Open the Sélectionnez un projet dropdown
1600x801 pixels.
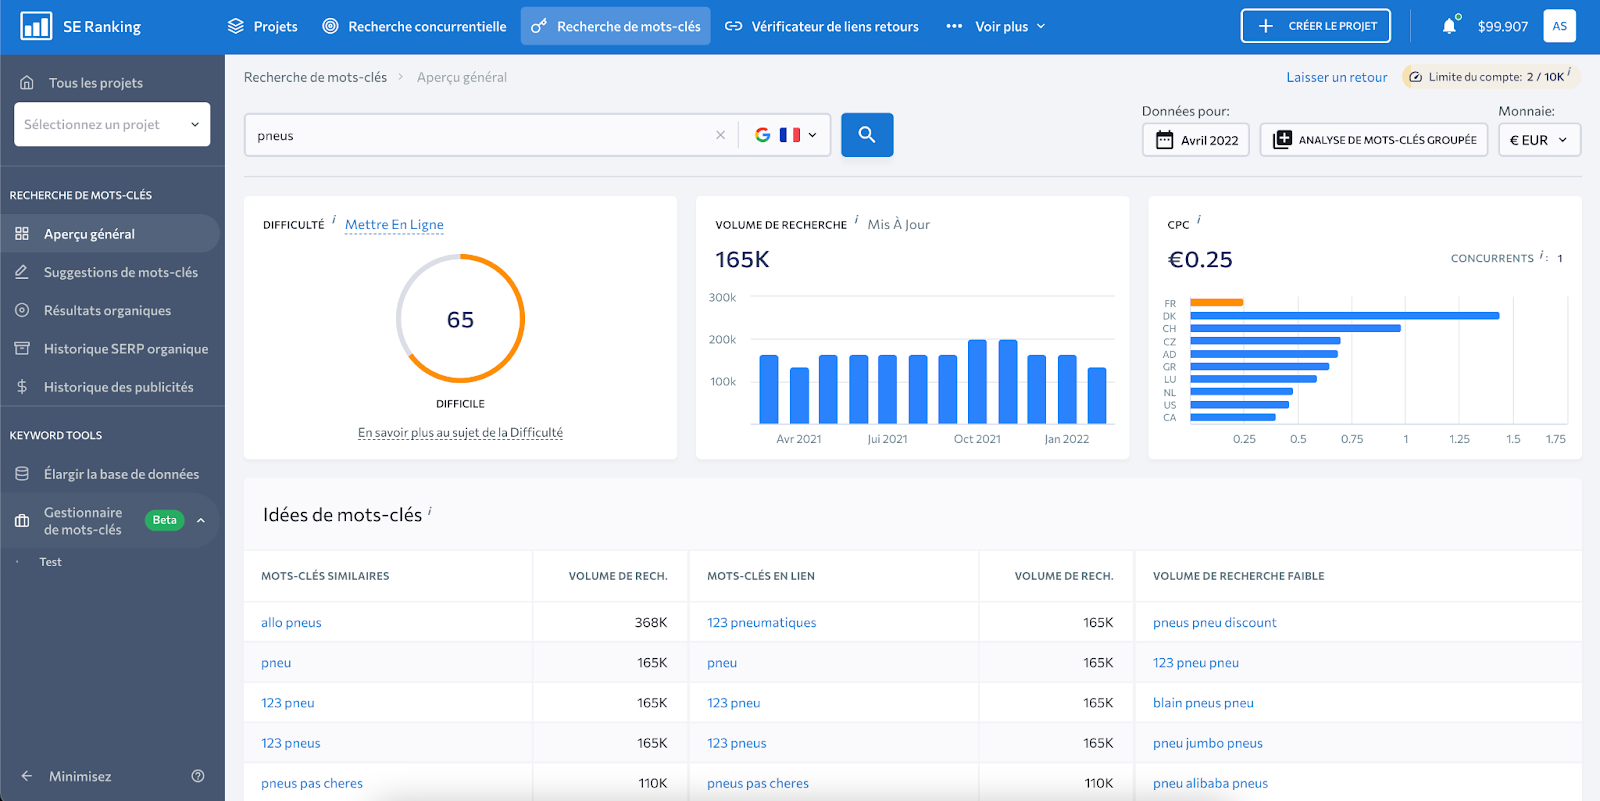click(112, 124)
